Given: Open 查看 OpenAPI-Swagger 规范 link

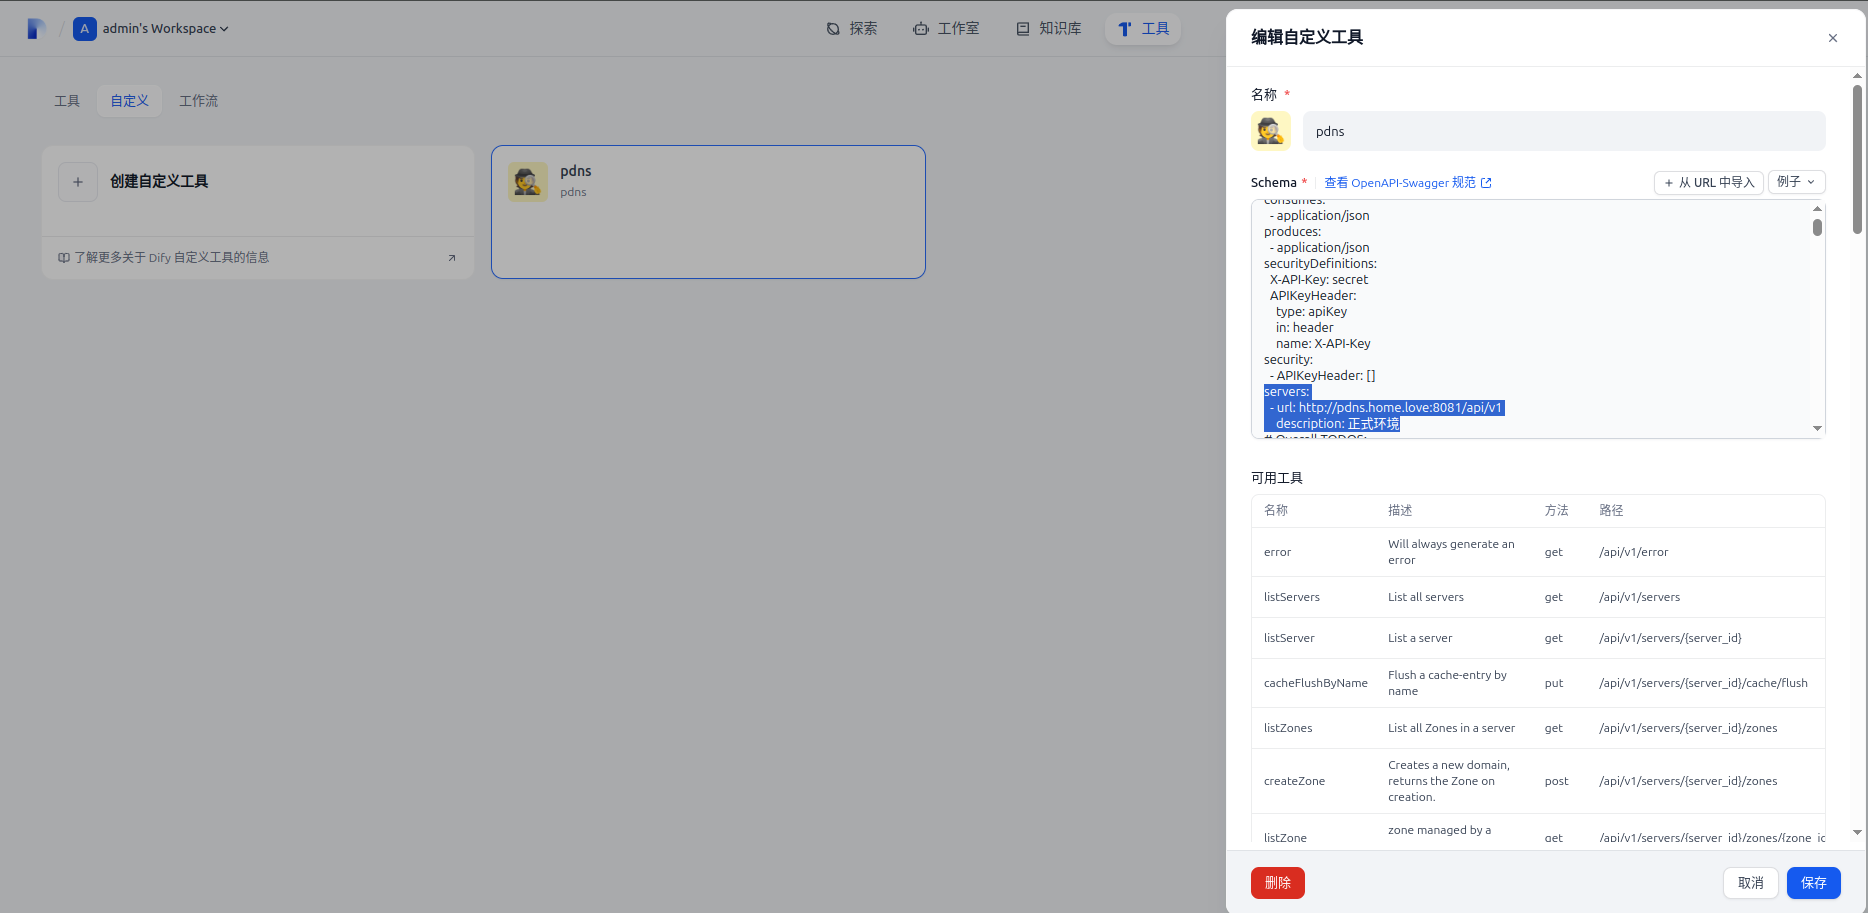Looking at the screenshot, I should pos(1408,182).
